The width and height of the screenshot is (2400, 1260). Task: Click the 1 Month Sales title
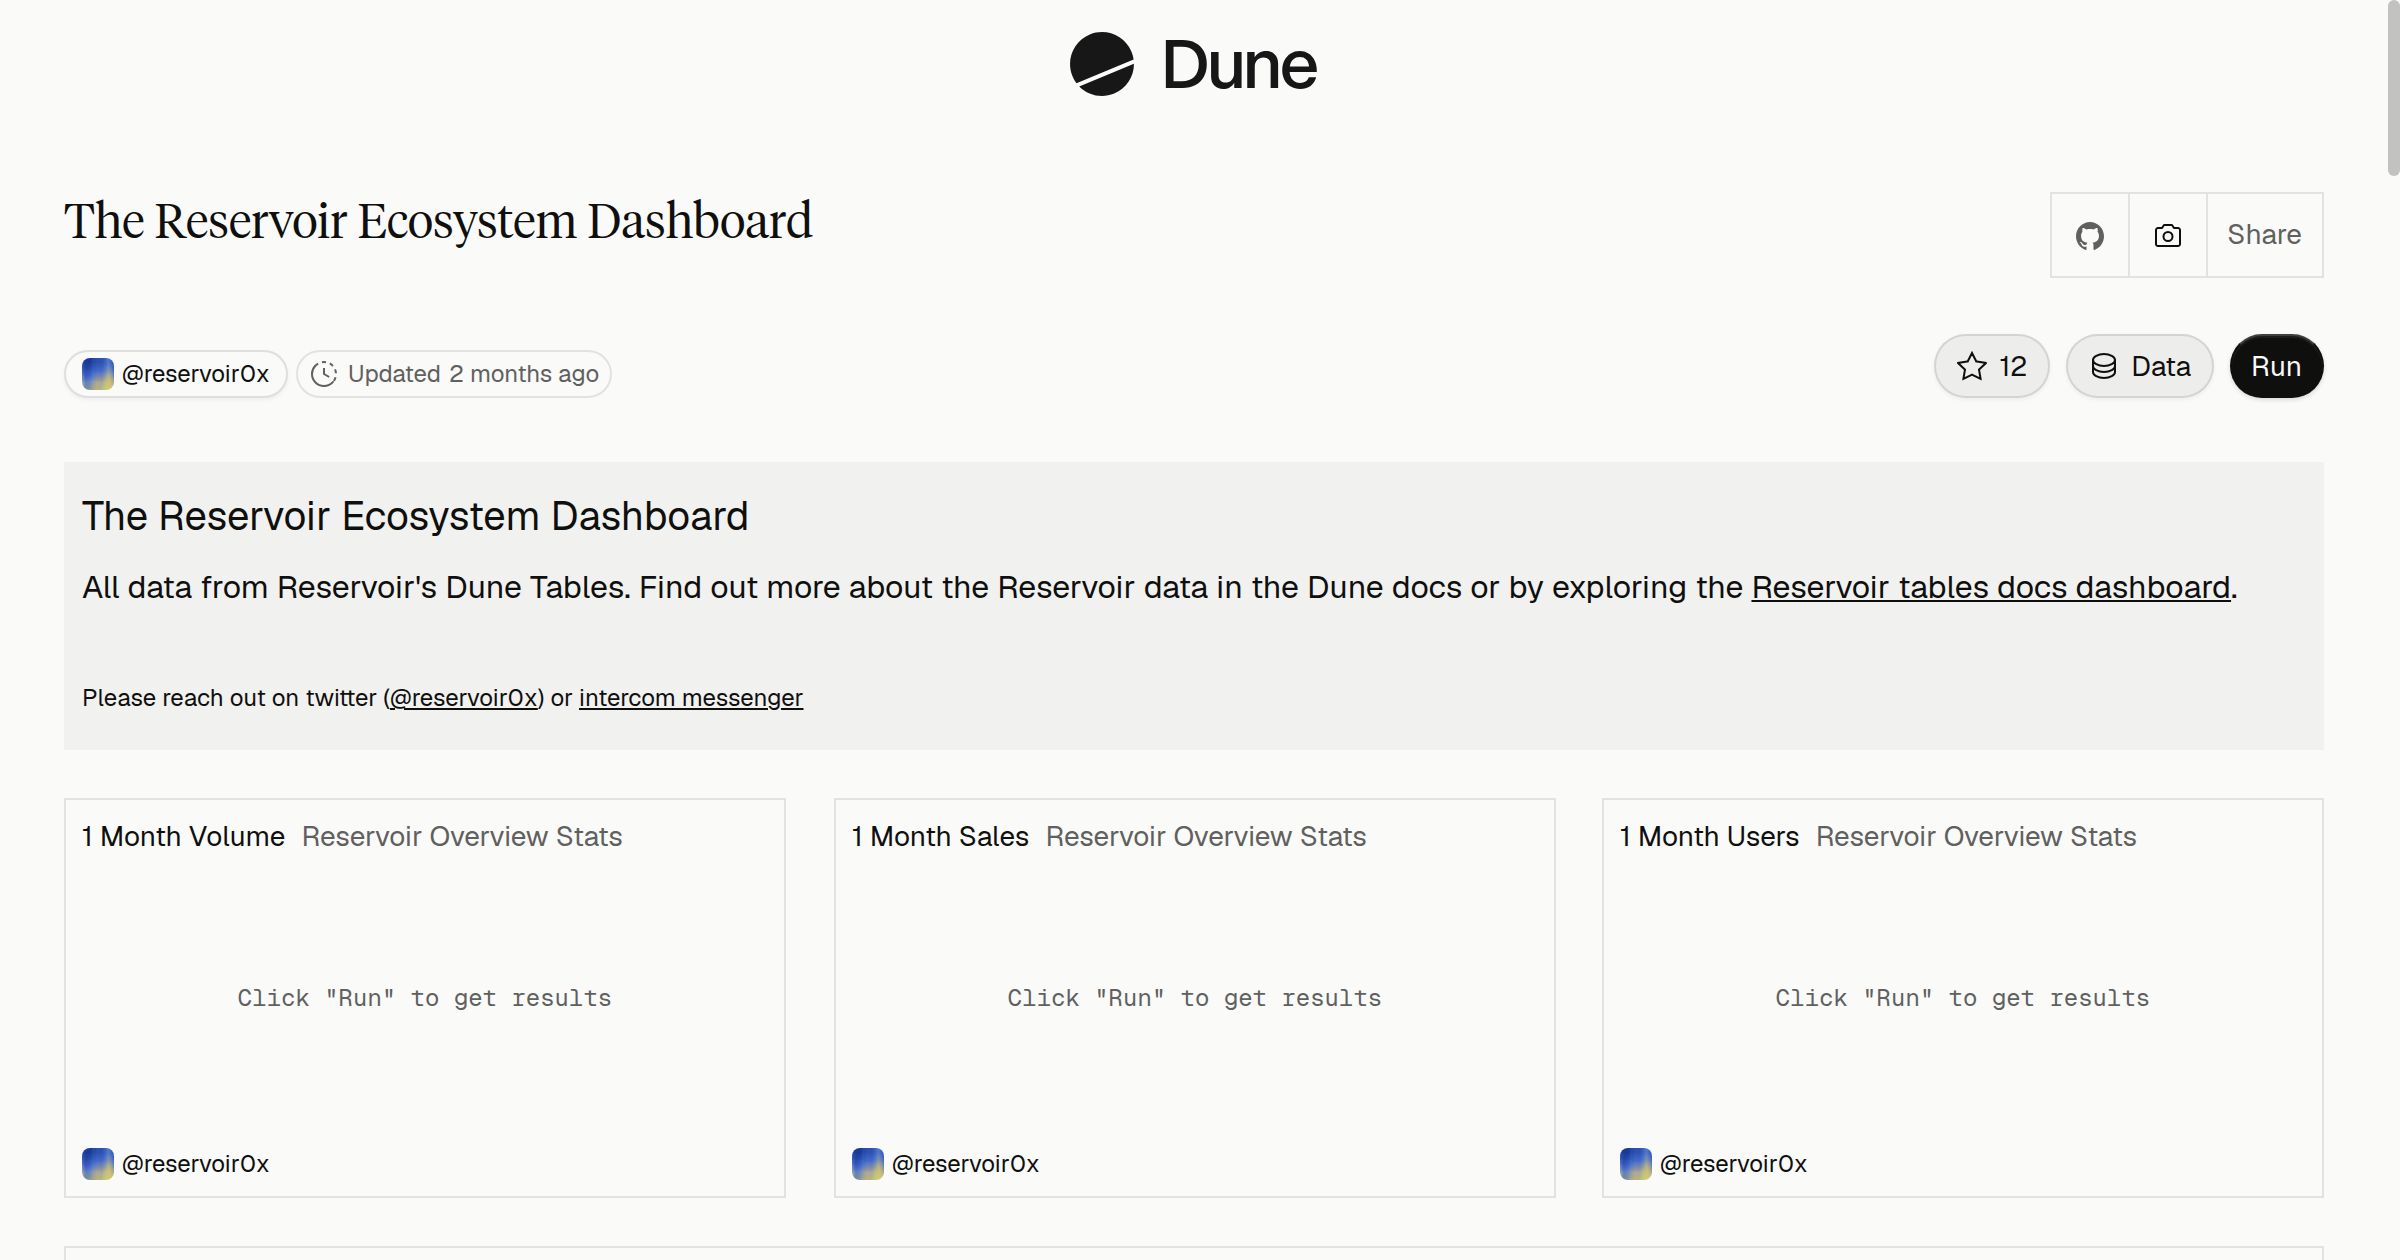click(x=940, y=836)
